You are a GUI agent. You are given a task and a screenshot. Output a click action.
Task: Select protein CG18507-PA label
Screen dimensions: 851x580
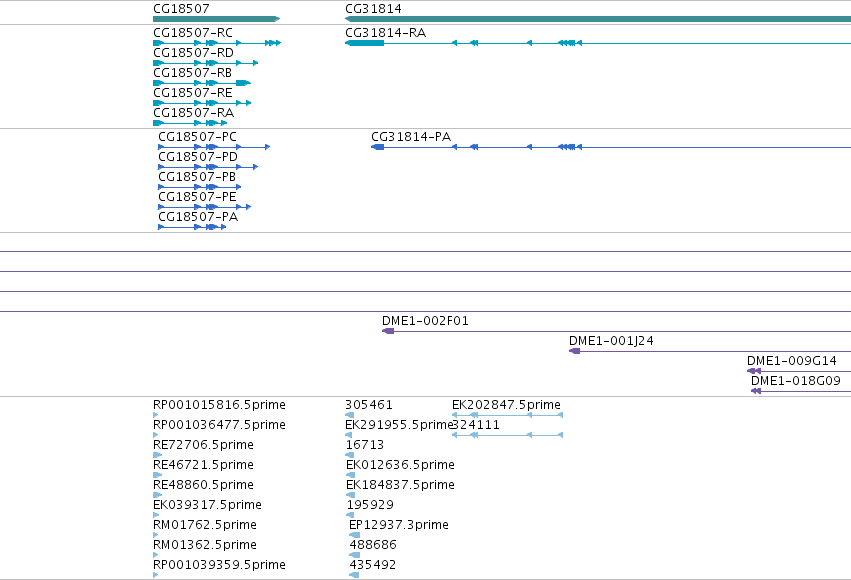(x=198, y=217)
